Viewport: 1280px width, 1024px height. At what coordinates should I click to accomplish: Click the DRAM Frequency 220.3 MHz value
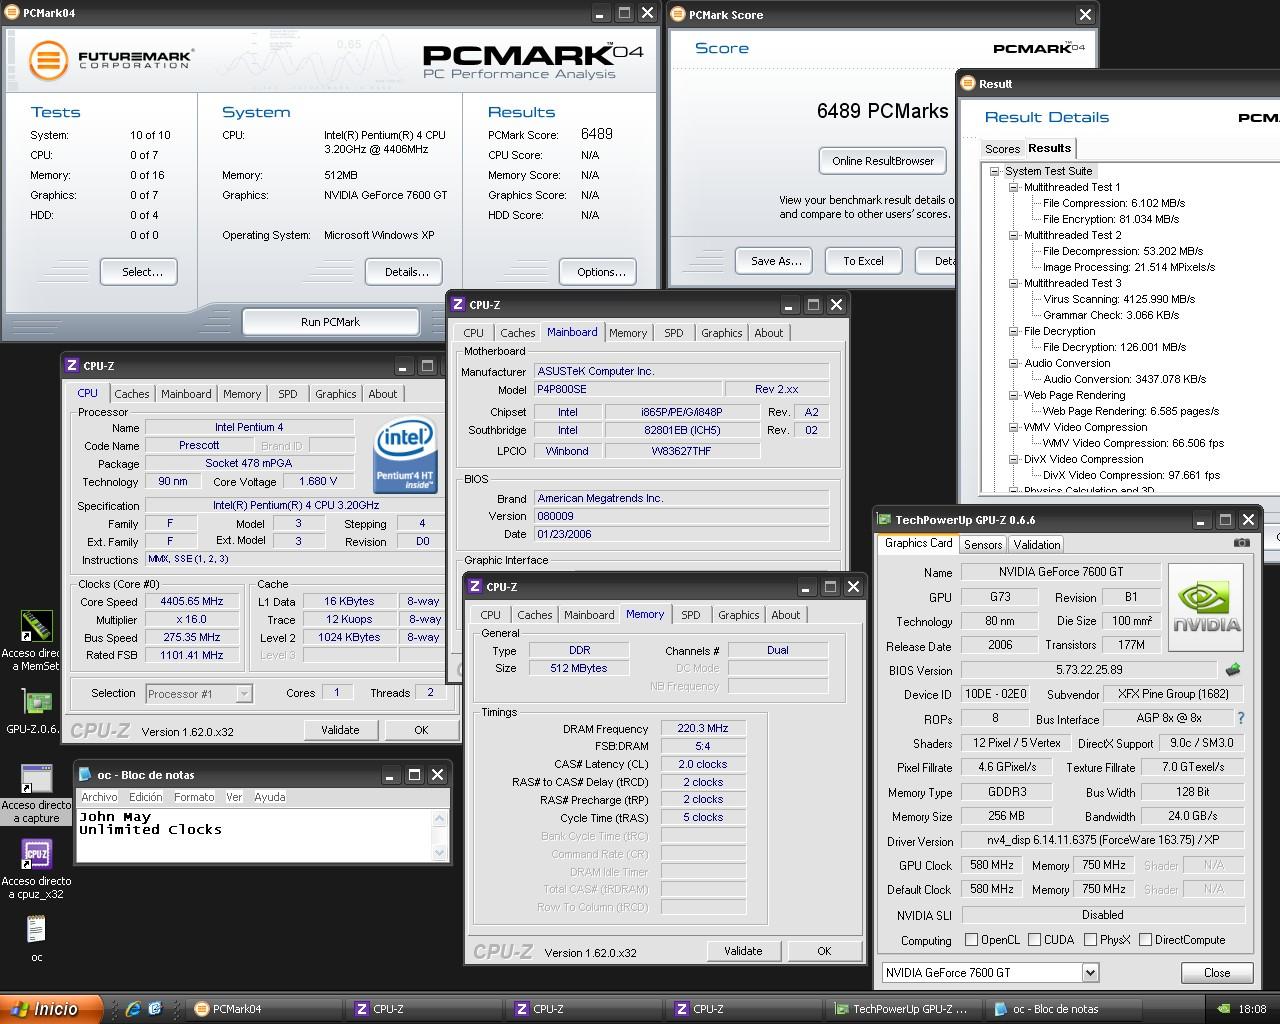coord(703,728)
